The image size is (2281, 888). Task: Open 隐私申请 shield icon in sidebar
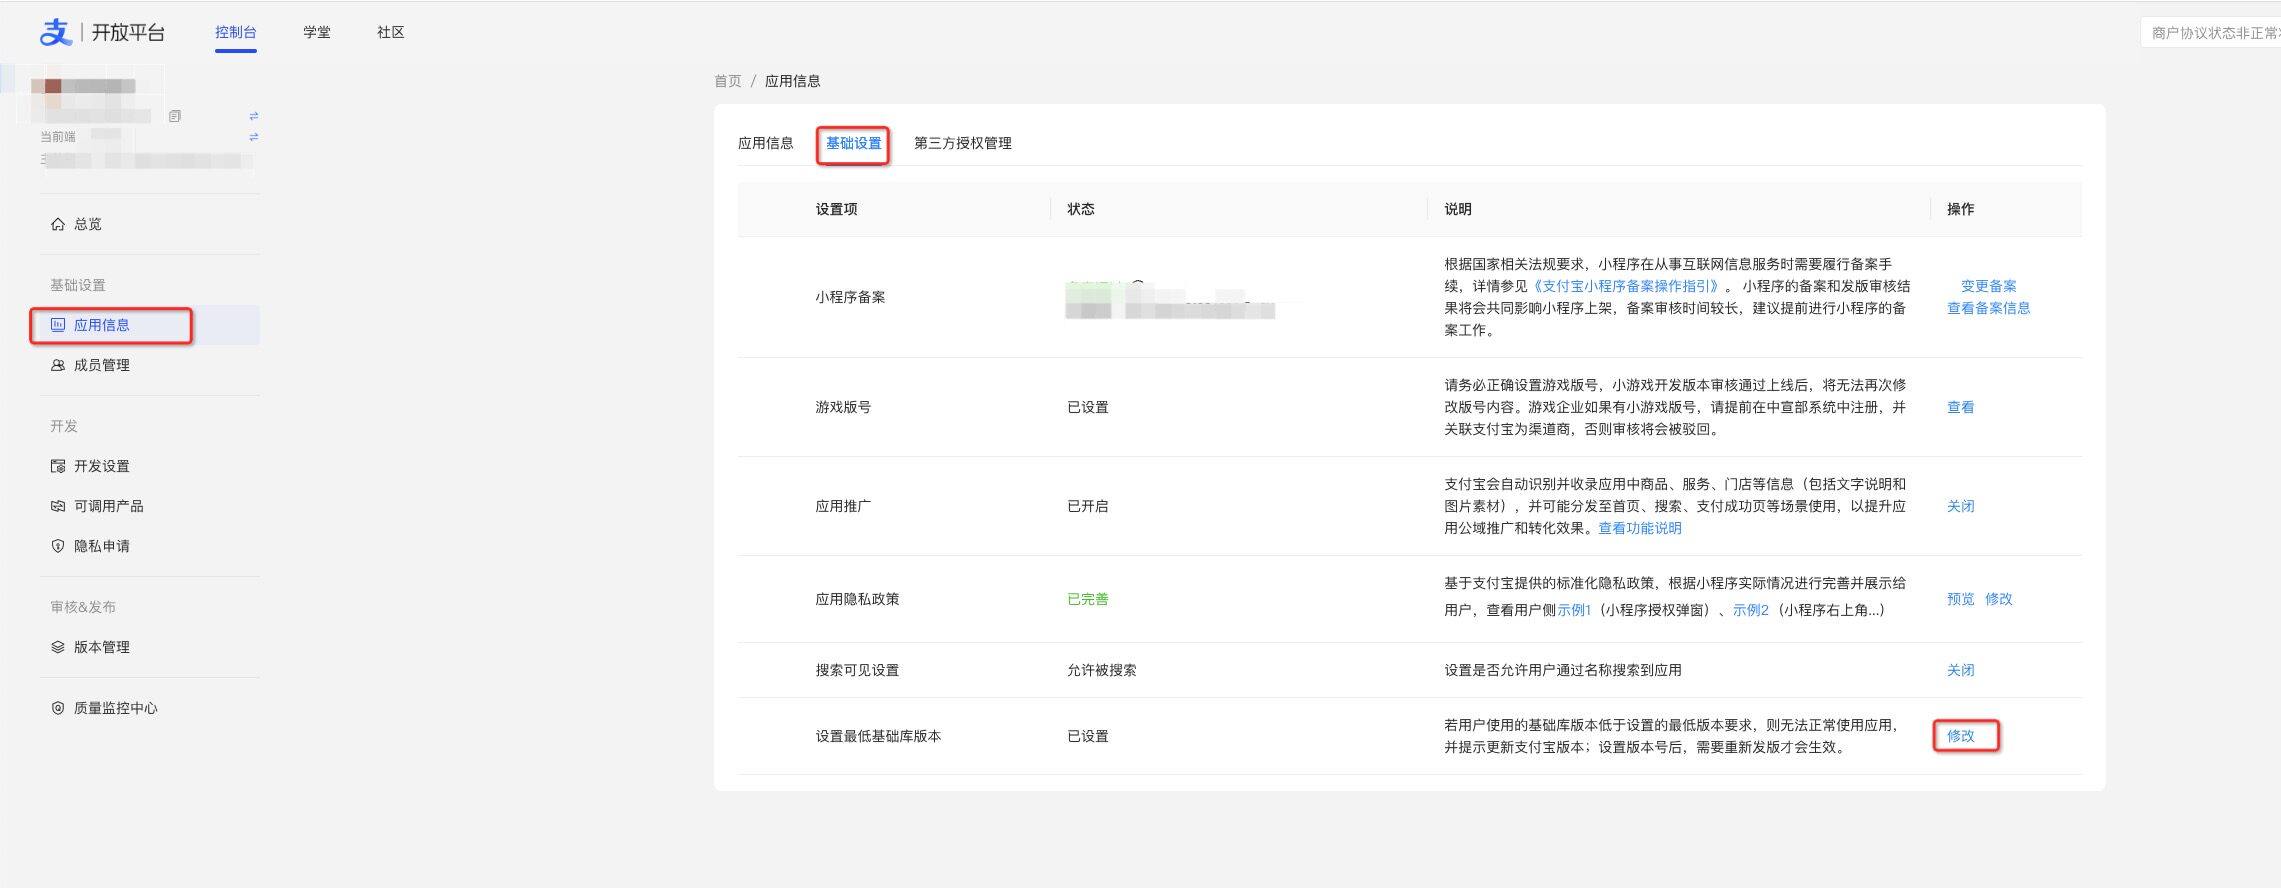[58, 546]
